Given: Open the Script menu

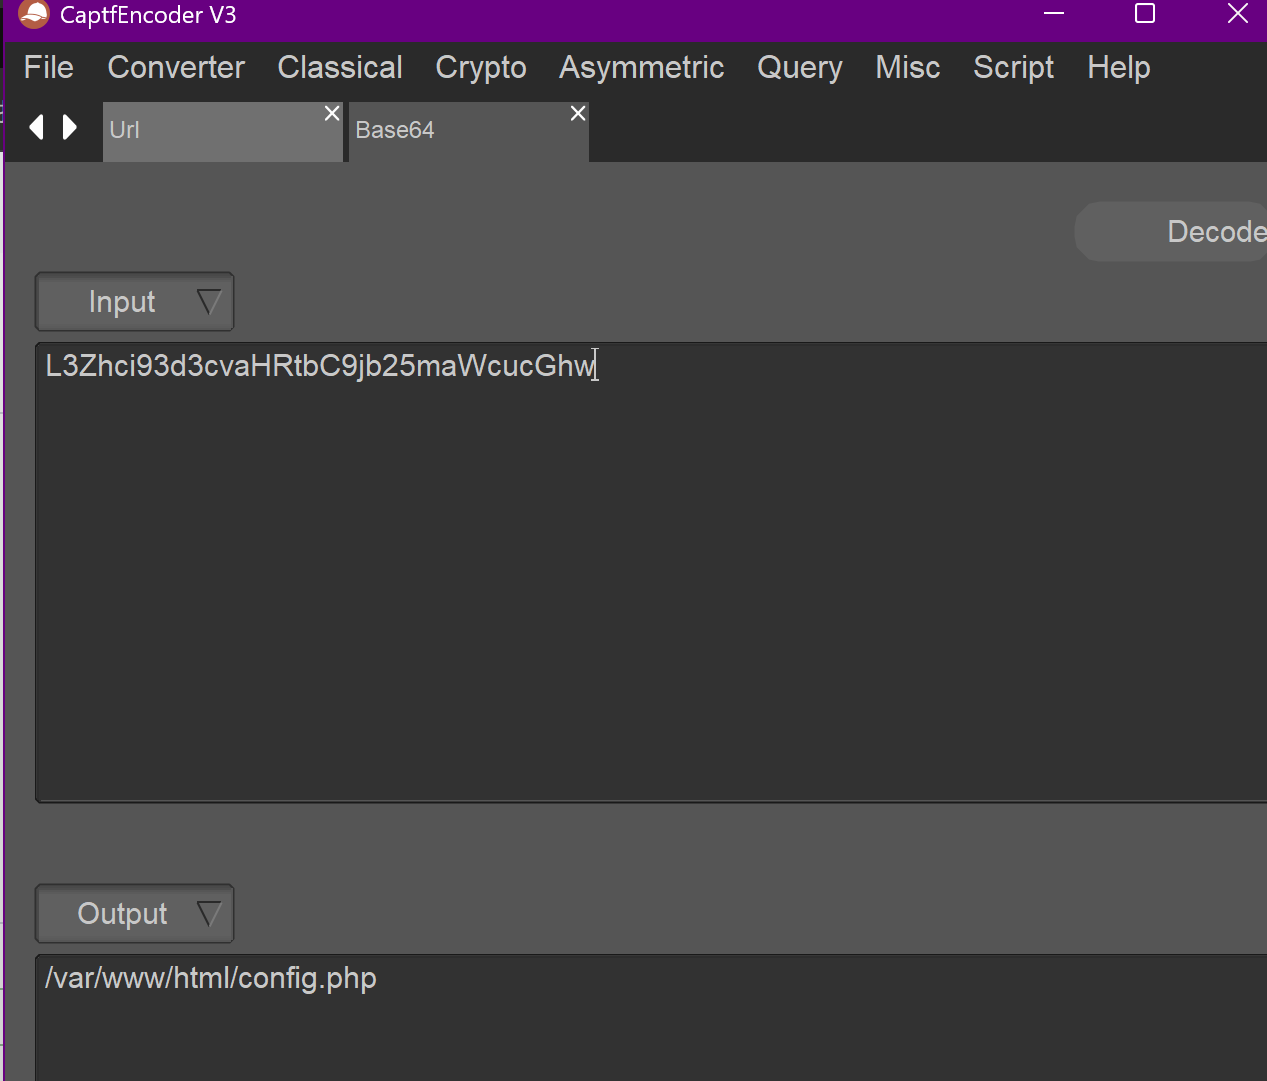Looking at the screenshot, I should 1013,68.
